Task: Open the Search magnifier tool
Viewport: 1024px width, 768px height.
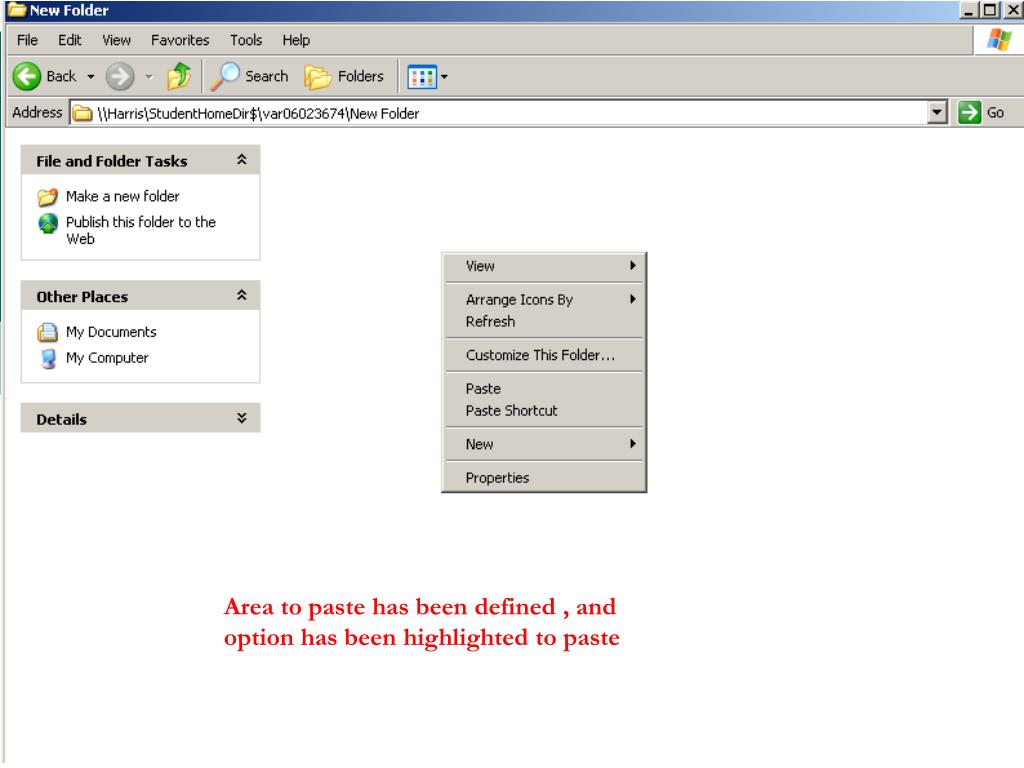Action: pos(229,76)
